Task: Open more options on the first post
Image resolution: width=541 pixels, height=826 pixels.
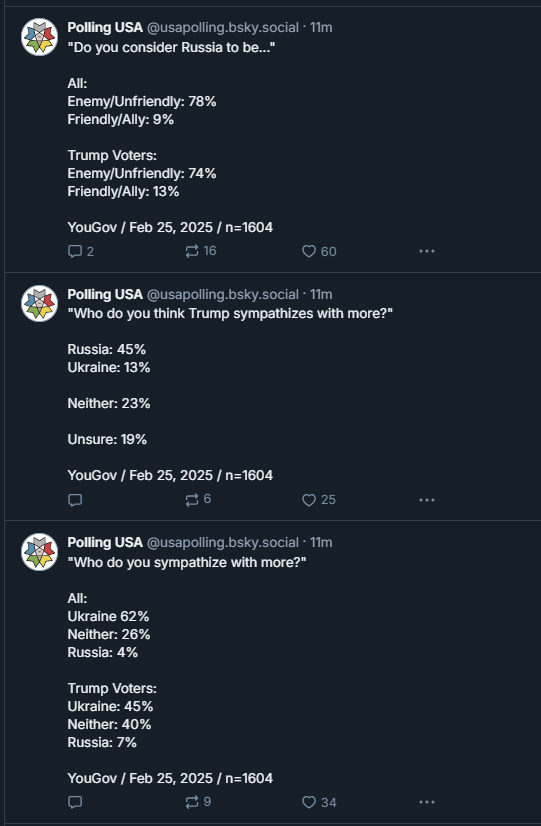Action: 427,251
